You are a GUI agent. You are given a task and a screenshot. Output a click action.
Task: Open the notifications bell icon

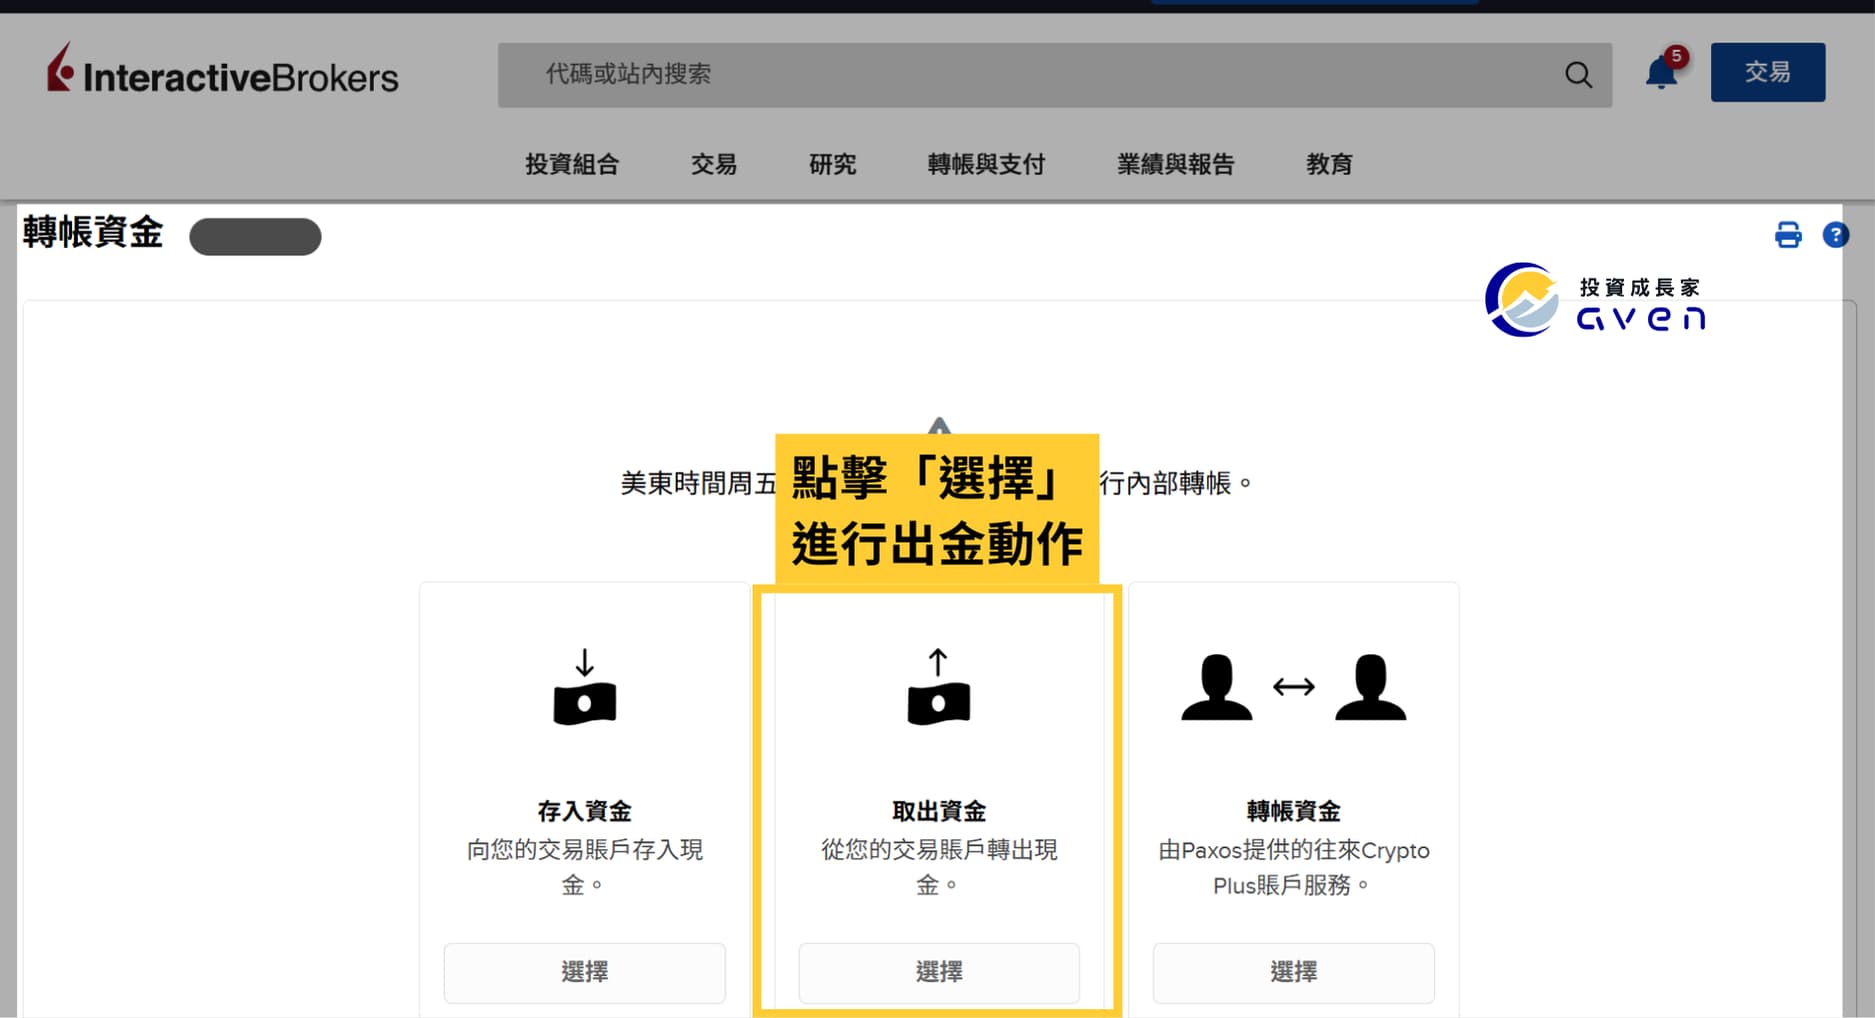1661,73
